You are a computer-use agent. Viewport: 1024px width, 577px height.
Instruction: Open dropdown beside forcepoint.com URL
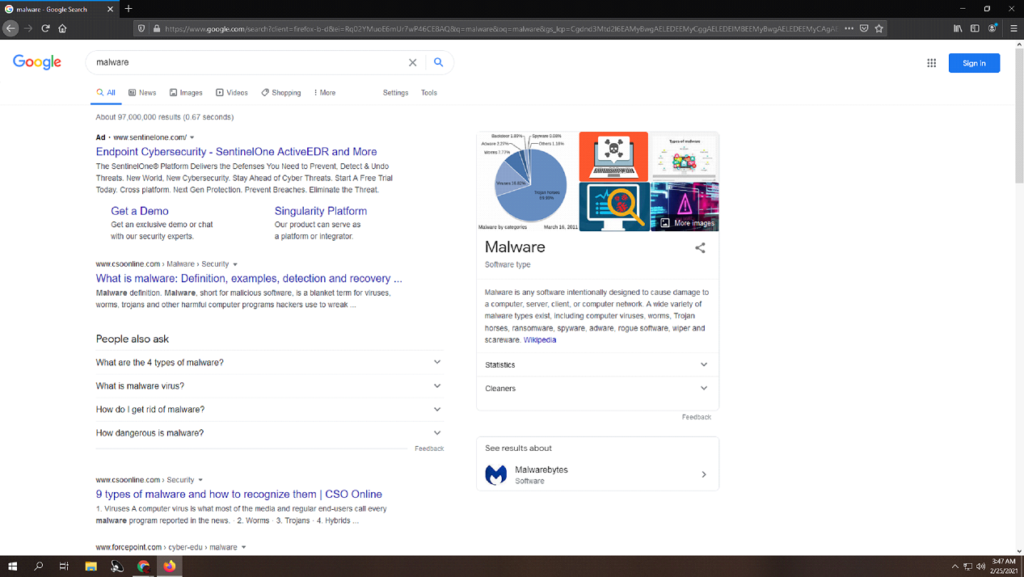coord(244,548)
